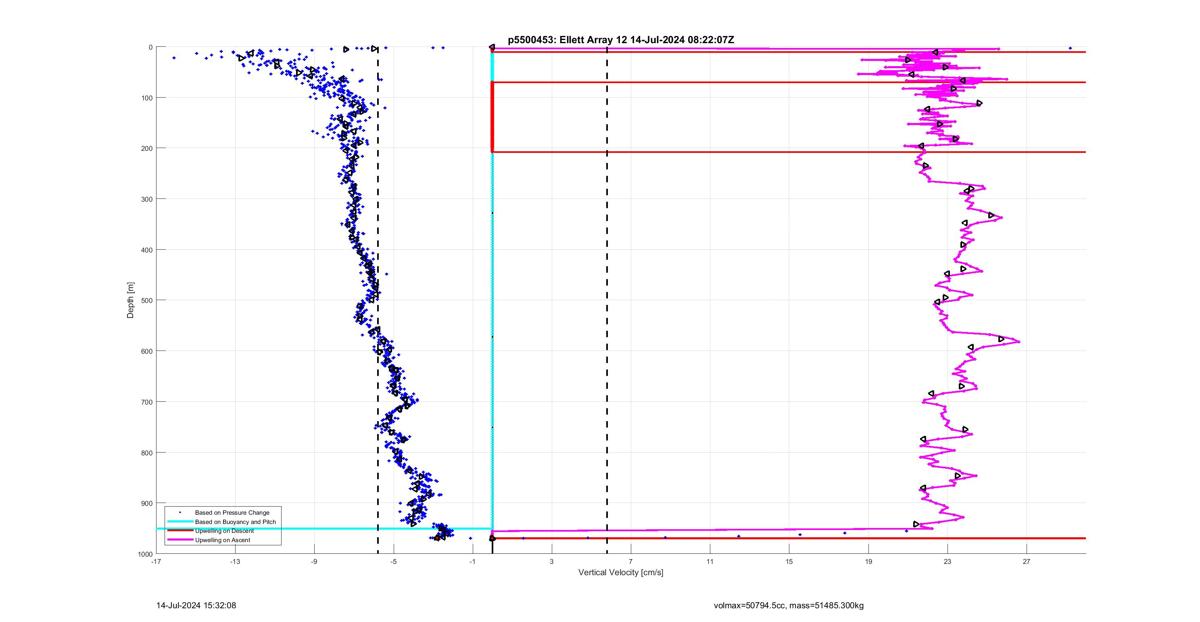Click the depth tick label '400'
This screenshot has height=622, width=1200.
[146, 250]
